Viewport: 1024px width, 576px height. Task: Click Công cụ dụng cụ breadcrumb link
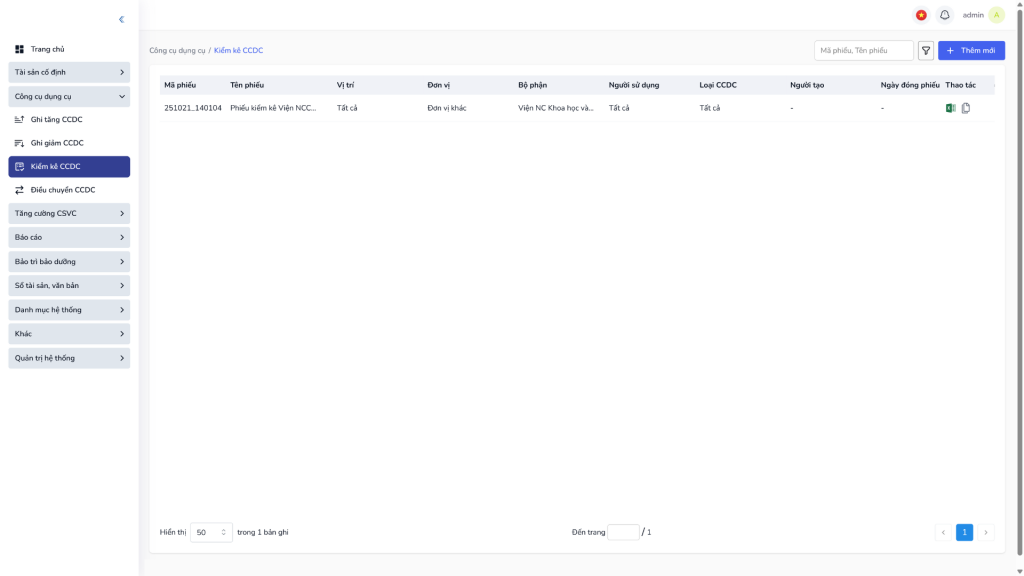pos(177,50)
